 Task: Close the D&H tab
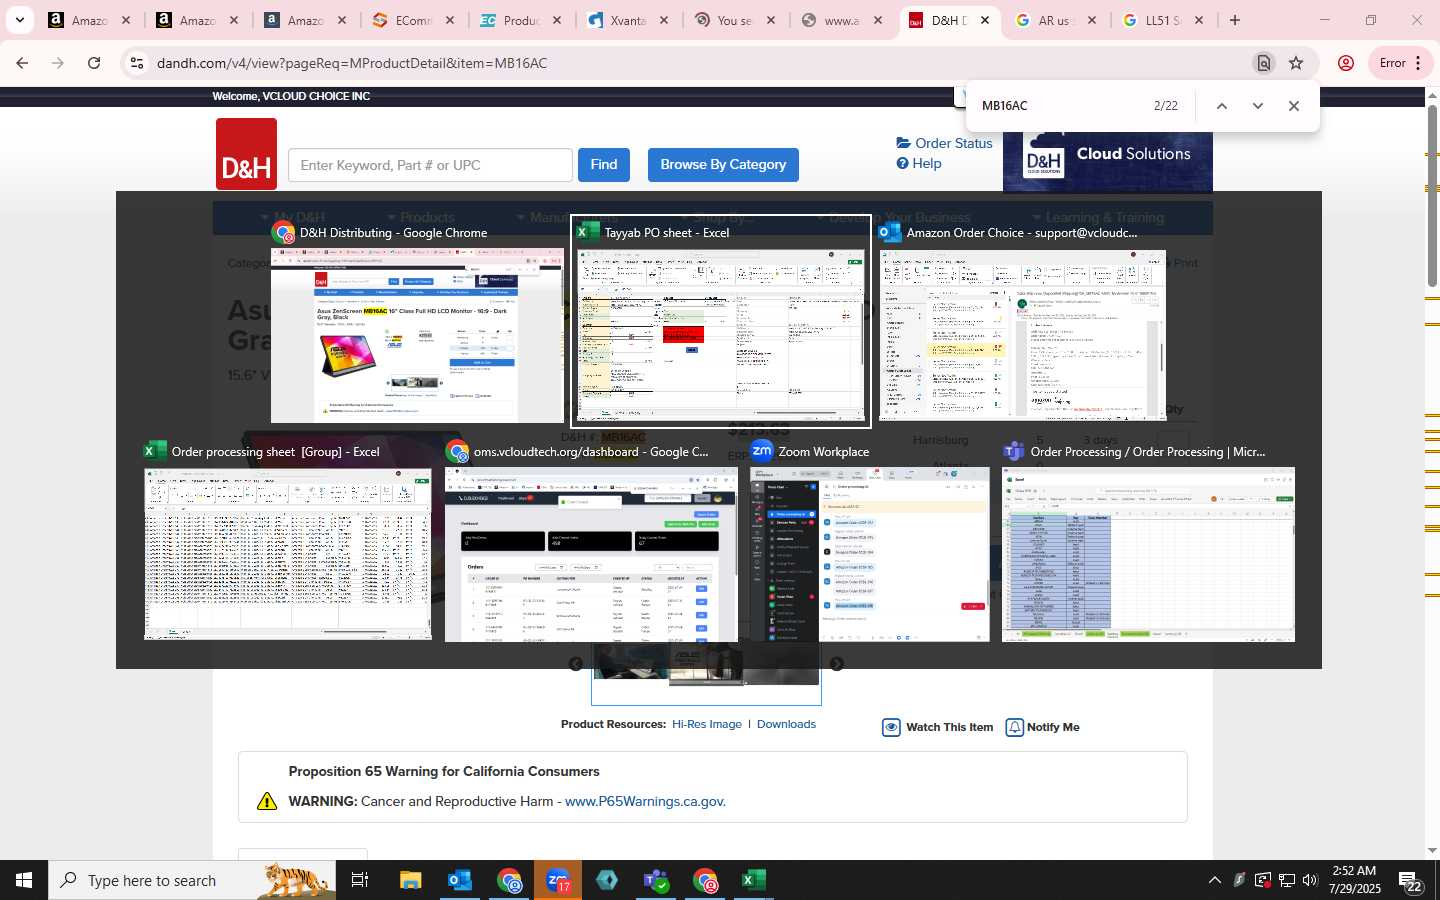click(x=985, y=20)
